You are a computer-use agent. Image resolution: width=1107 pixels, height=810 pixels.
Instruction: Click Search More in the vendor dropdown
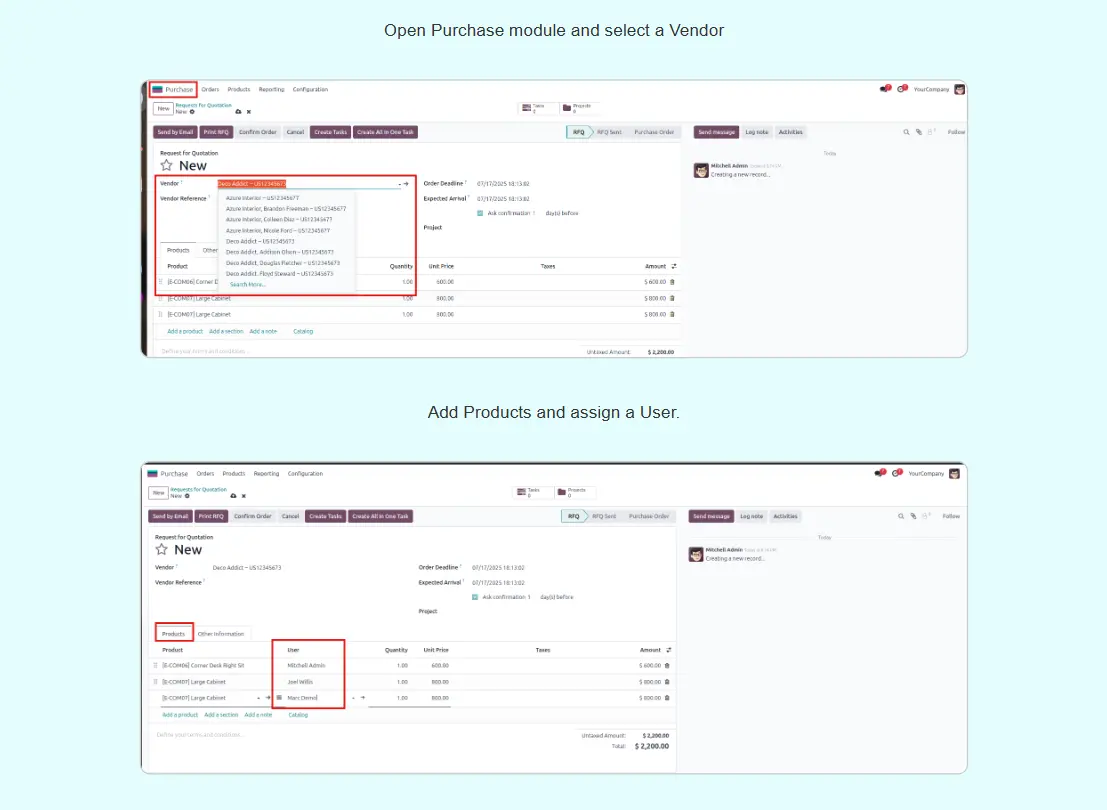248,284
